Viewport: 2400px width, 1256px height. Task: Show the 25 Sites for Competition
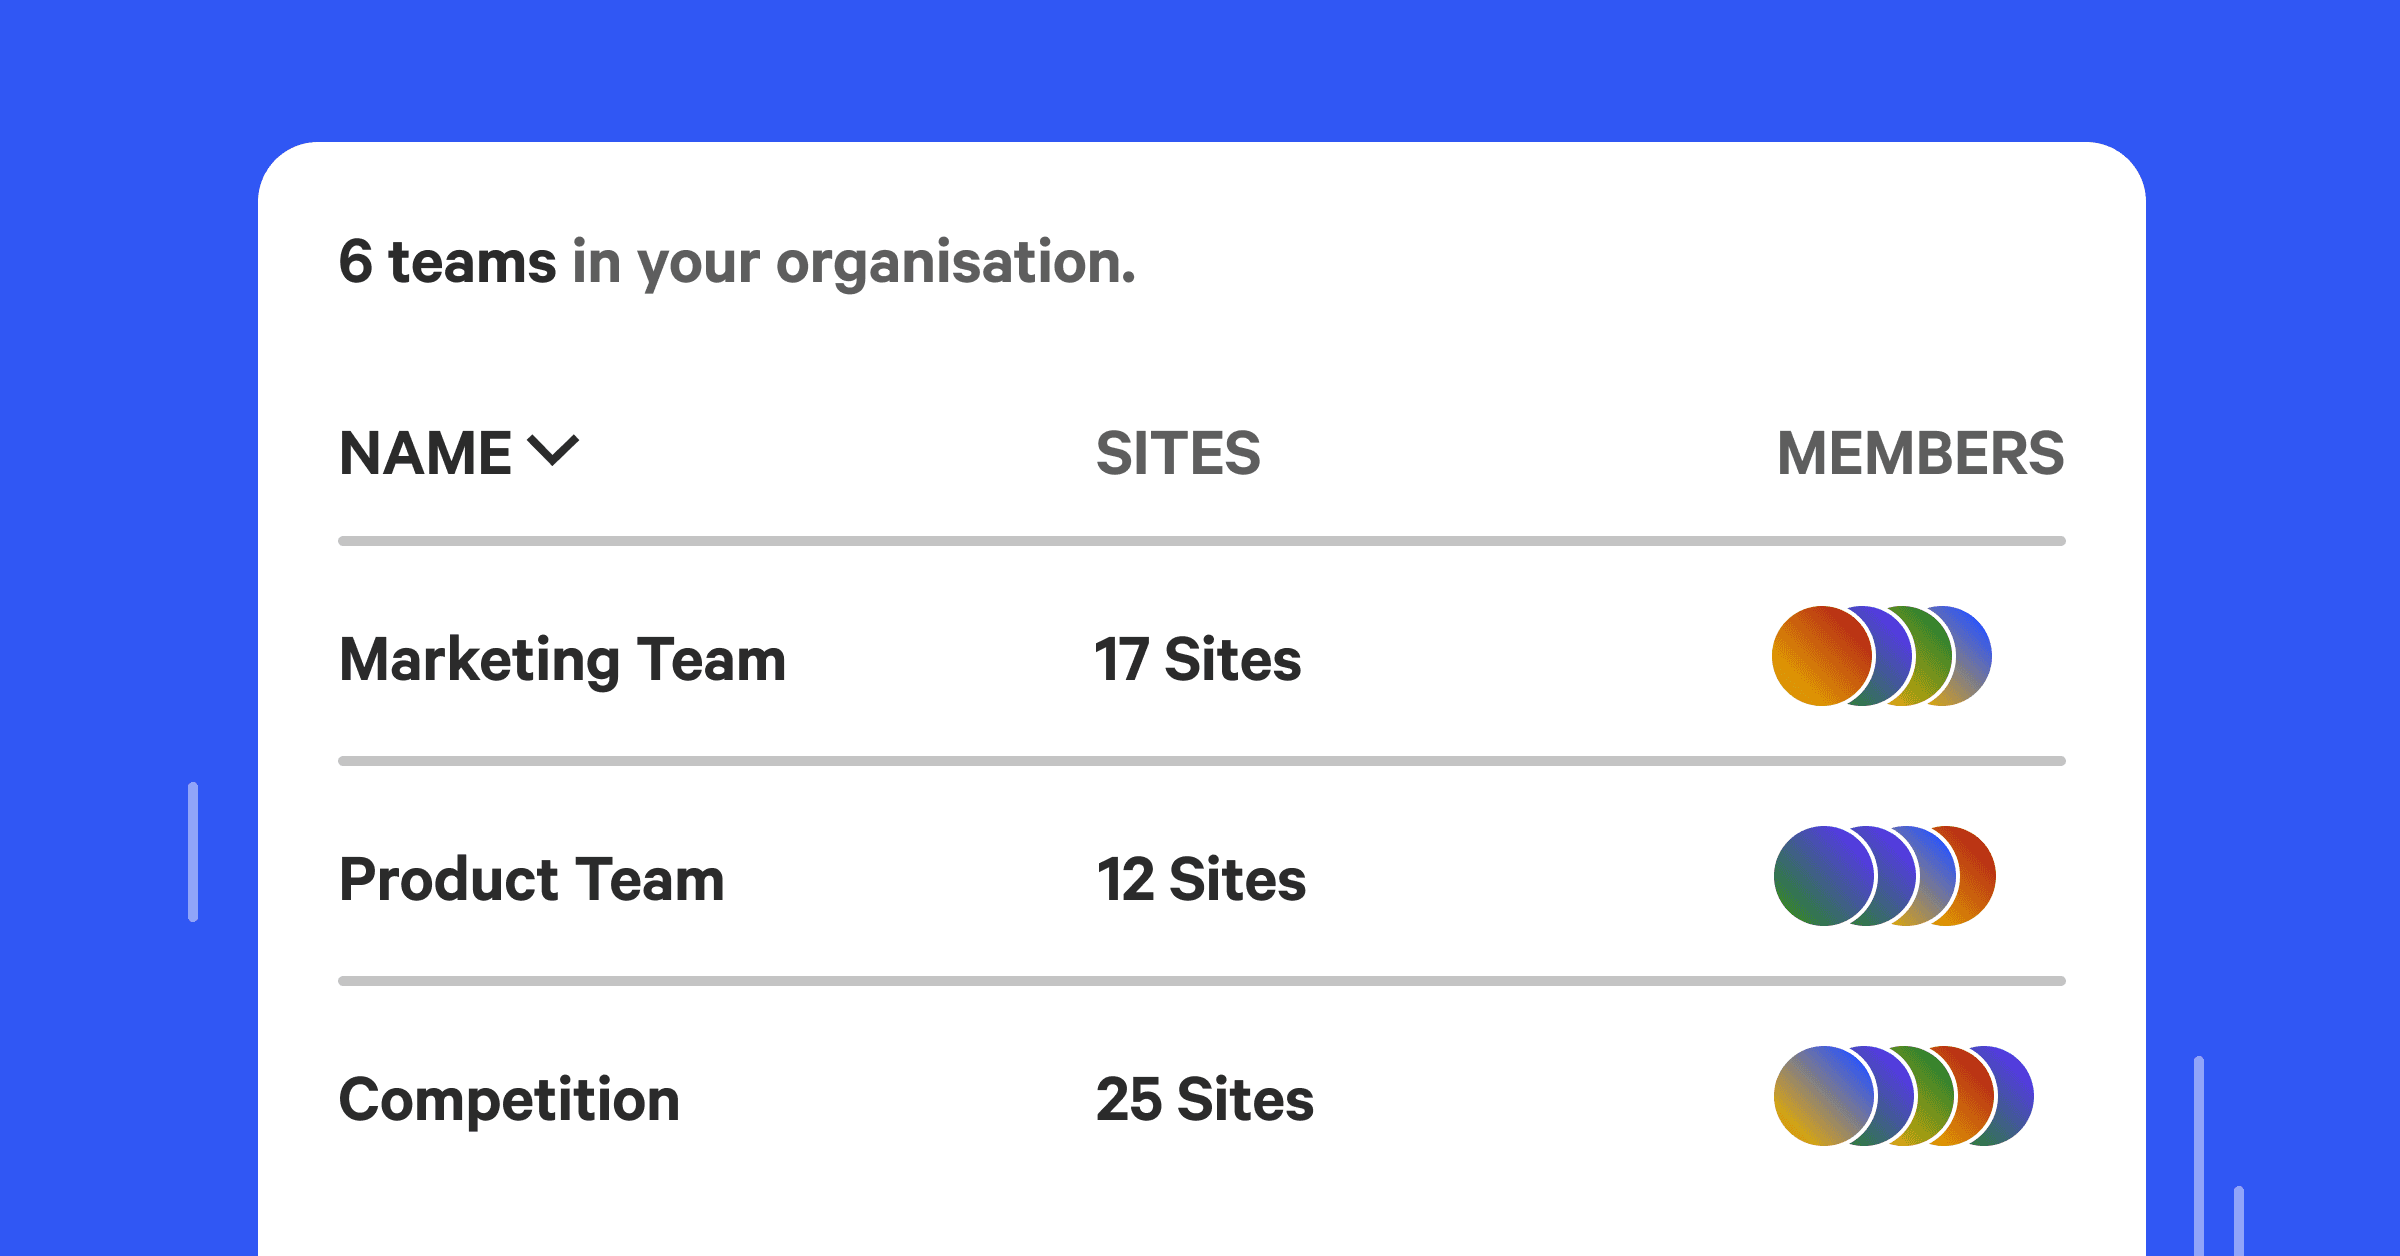(1204, 1100)
